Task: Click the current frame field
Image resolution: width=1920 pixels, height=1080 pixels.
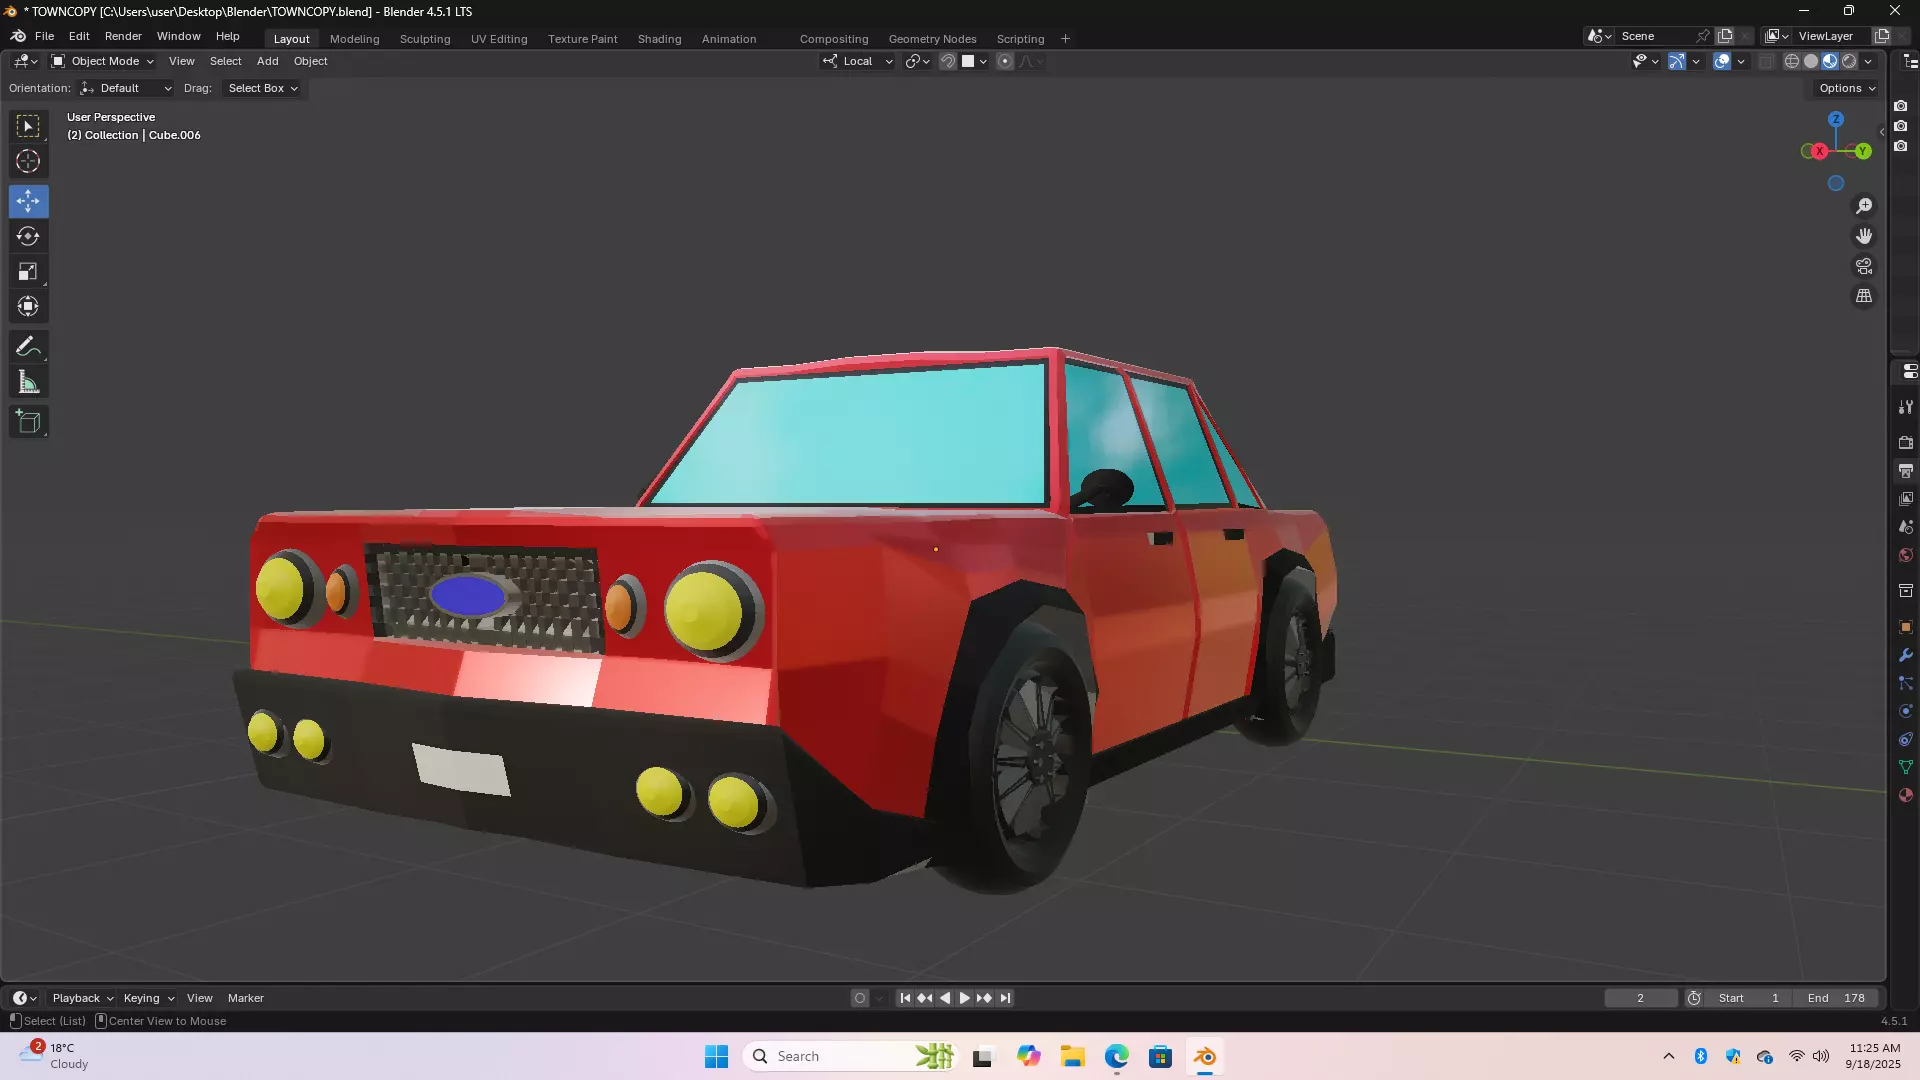Action: [x=1641, y=998]
